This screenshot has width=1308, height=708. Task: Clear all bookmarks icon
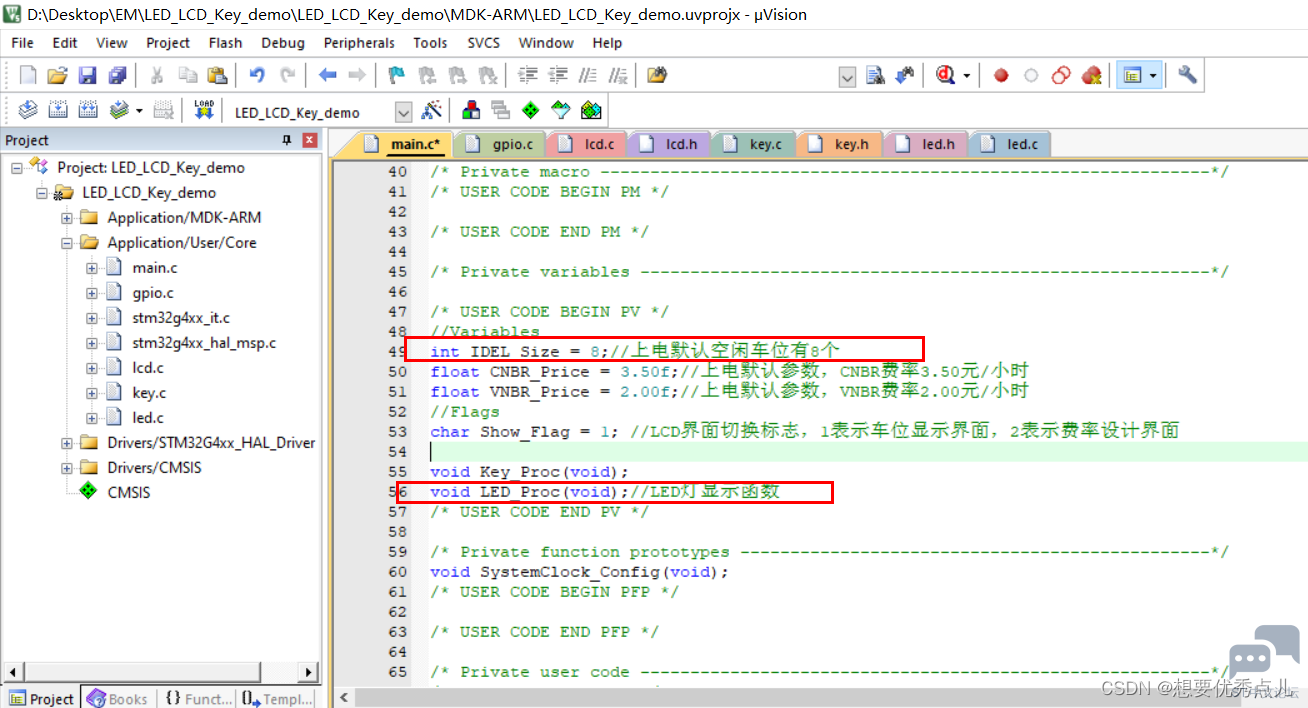click(x=488, y=75)
